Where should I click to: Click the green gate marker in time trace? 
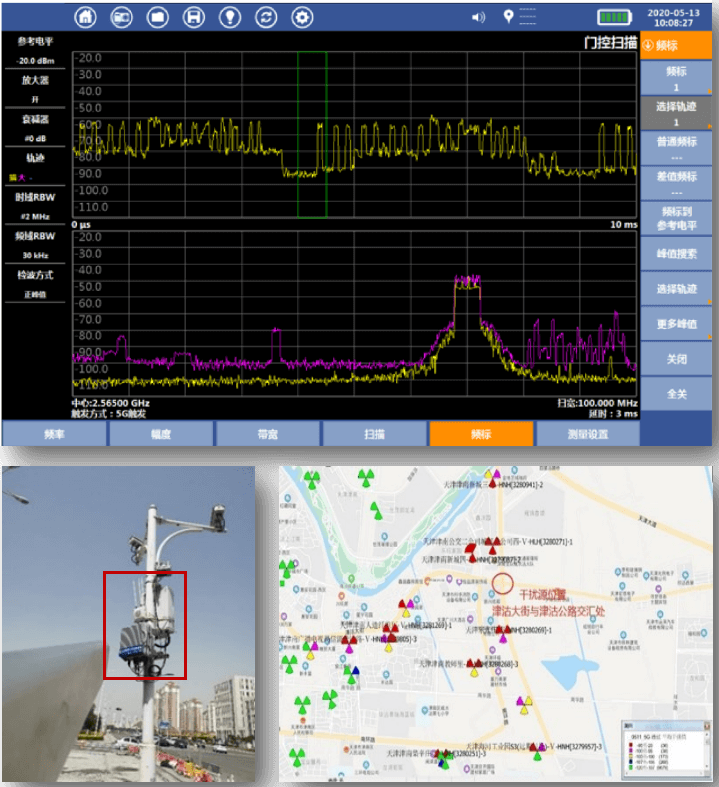(x=312, y=135)
